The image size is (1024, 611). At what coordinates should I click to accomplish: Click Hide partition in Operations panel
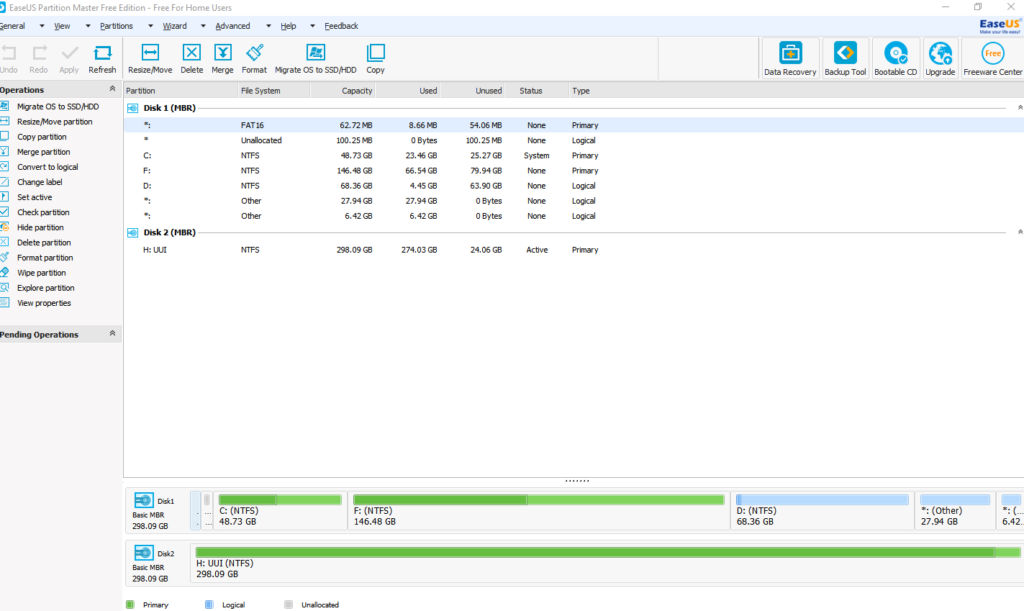(x=40, y=227)
